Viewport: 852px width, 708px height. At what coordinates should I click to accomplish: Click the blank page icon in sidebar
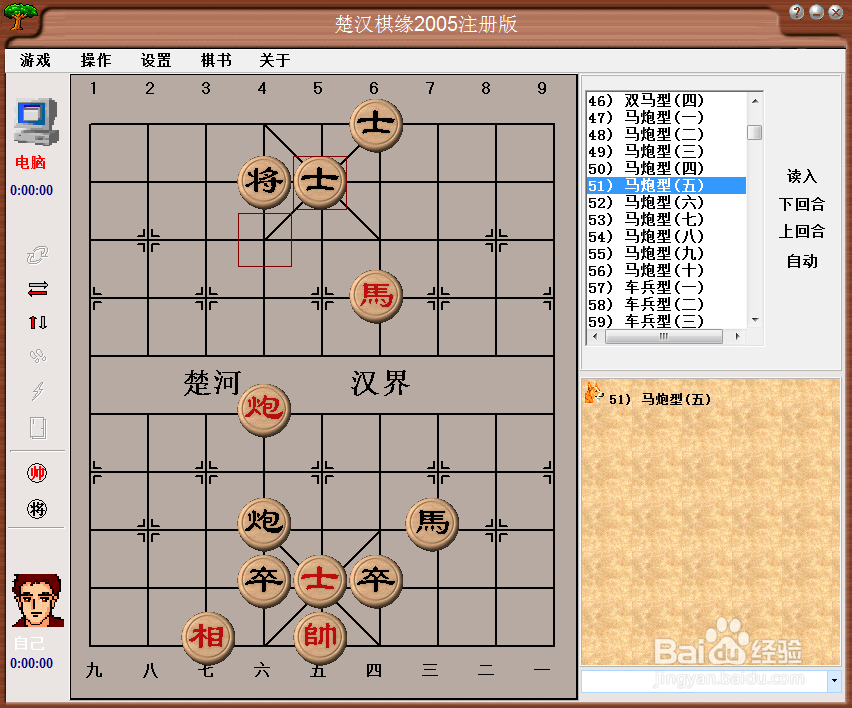point(37,428)
